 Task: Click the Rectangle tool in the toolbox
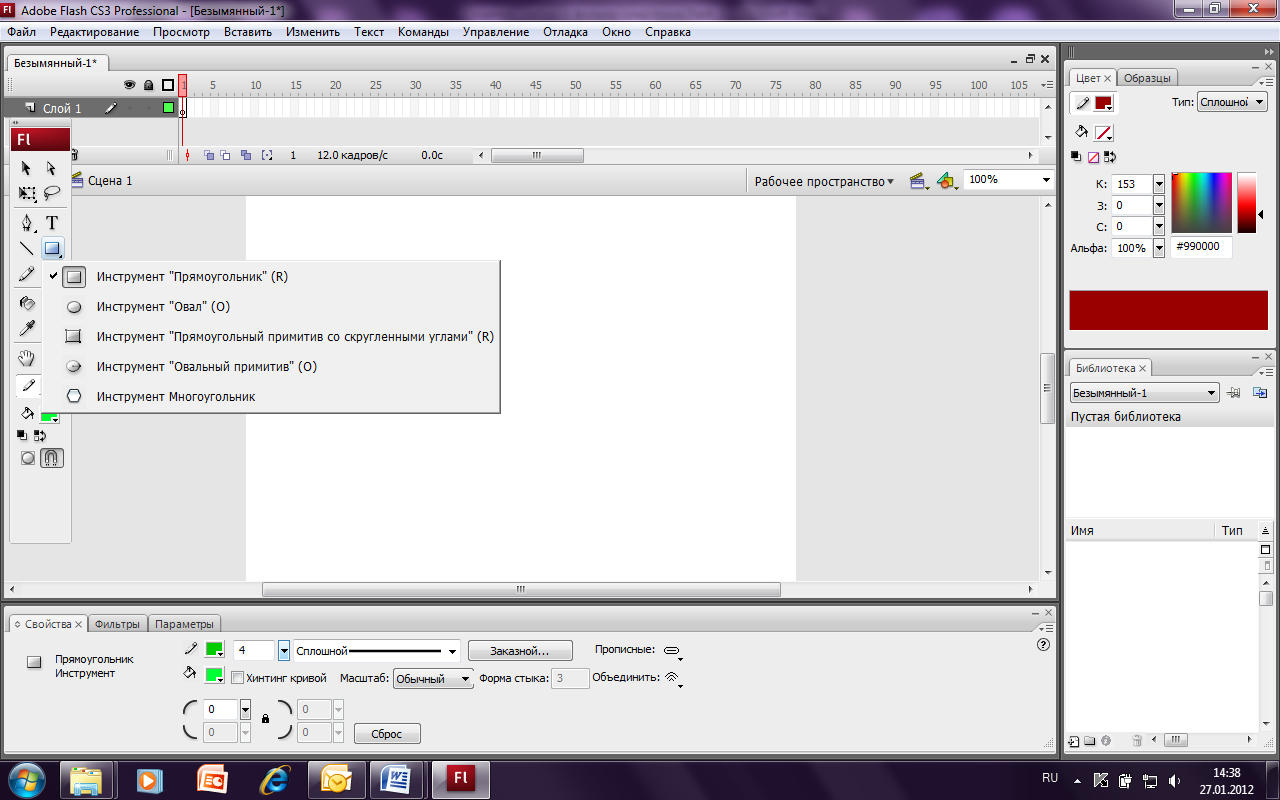[52, 248]
